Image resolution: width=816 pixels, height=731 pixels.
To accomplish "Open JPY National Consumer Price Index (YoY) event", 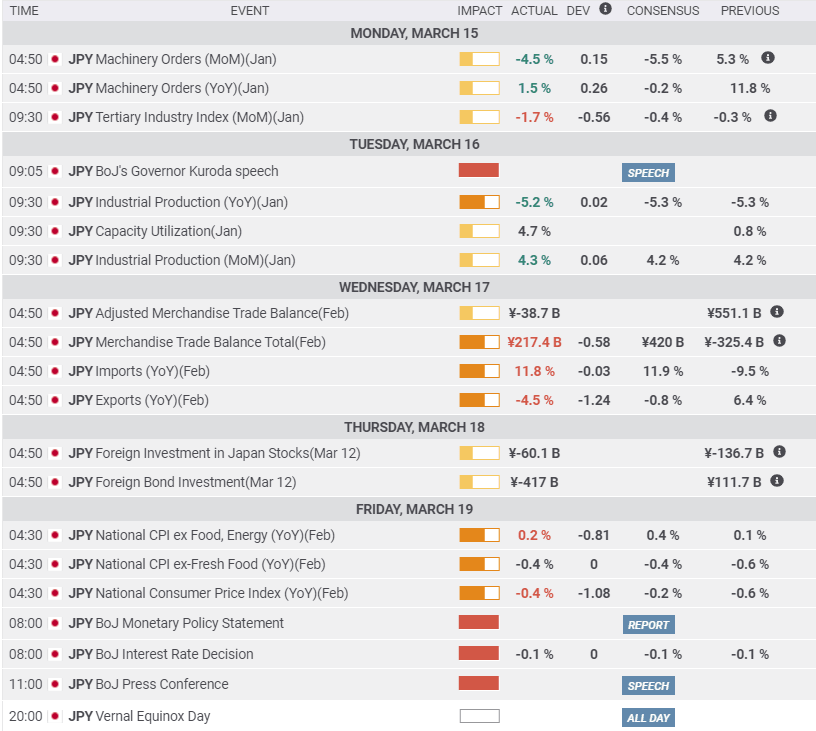I will coord(208,594).
